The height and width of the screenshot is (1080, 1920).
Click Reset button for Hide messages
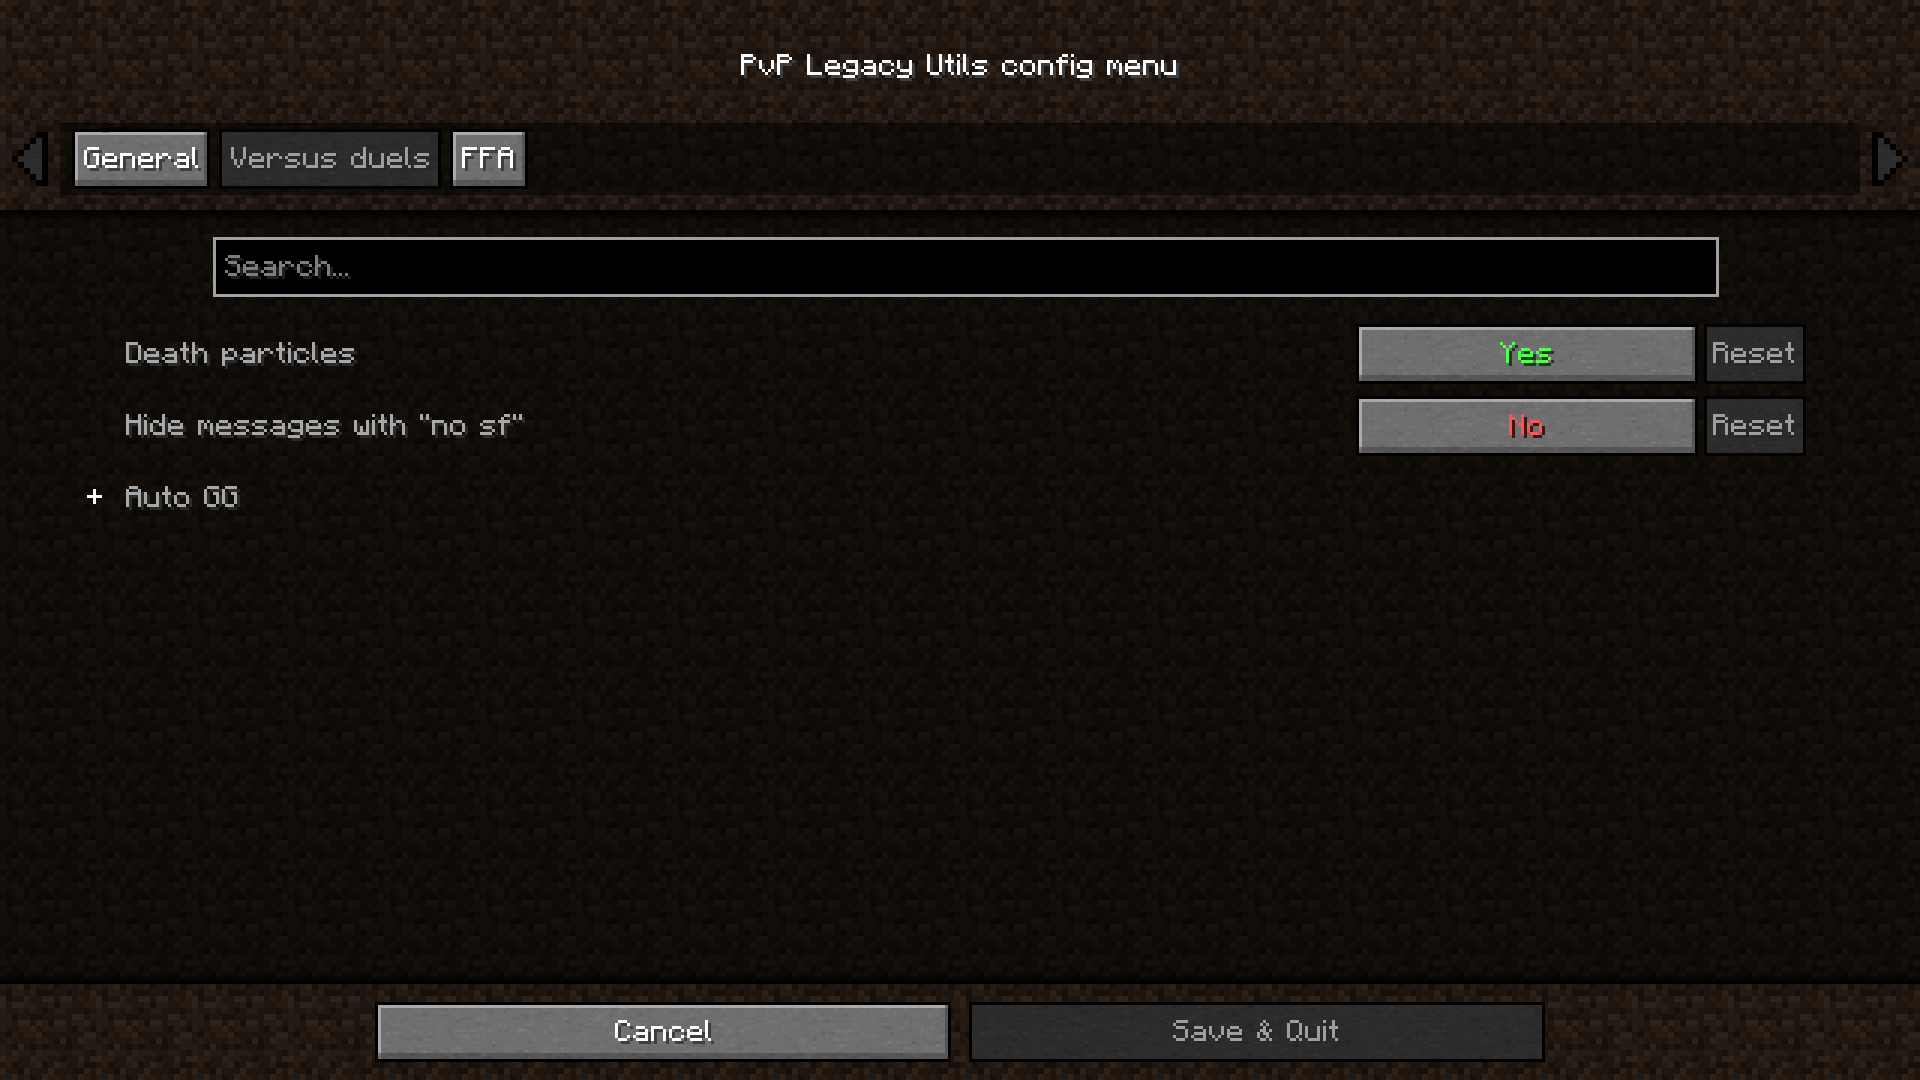coord(1751,425)
